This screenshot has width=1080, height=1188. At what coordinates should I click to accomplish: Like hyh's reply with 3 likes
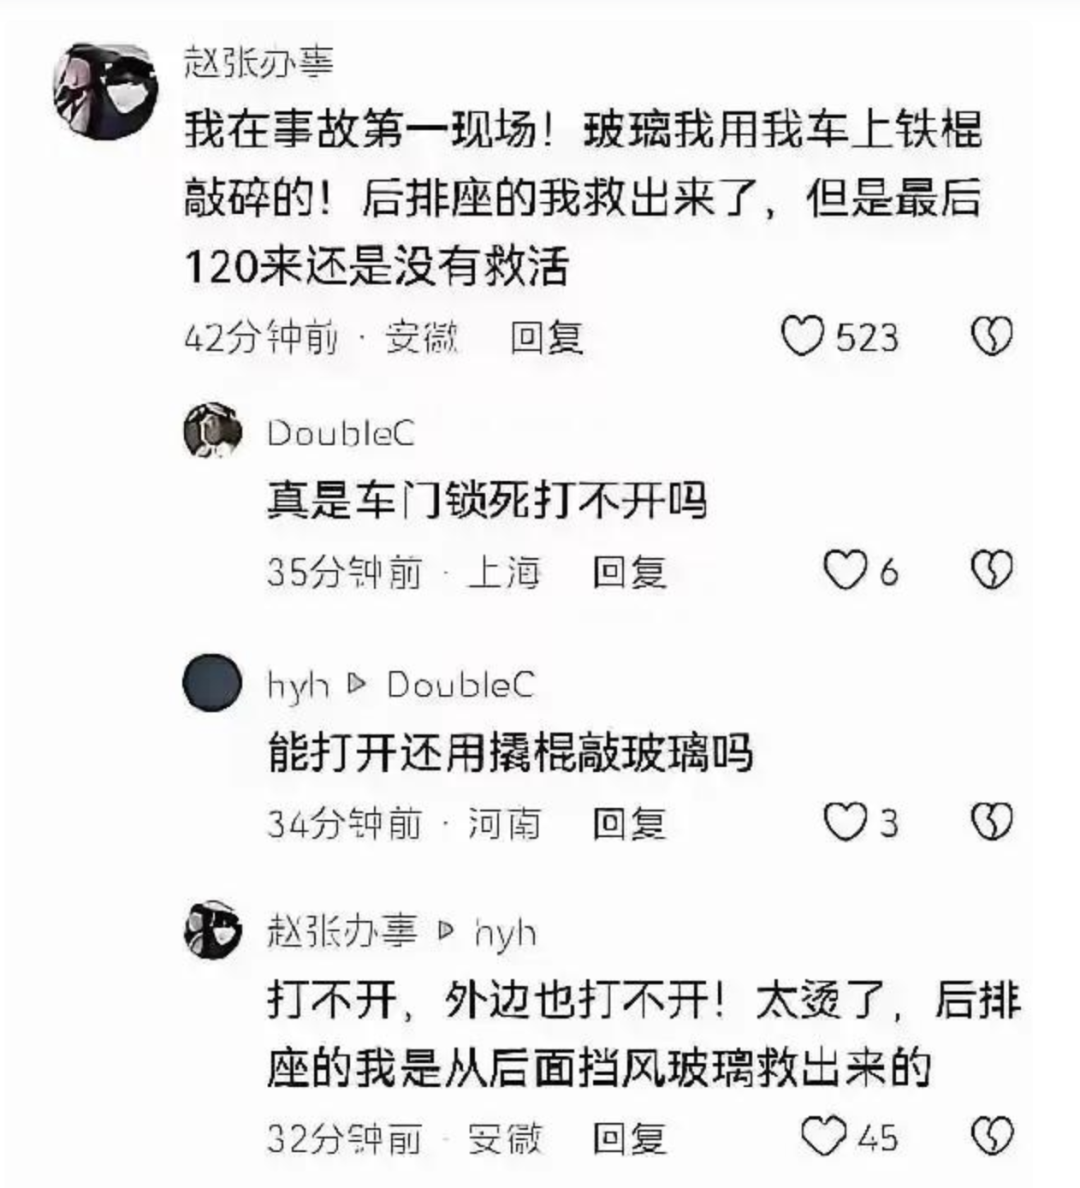(x=845, y=822)
